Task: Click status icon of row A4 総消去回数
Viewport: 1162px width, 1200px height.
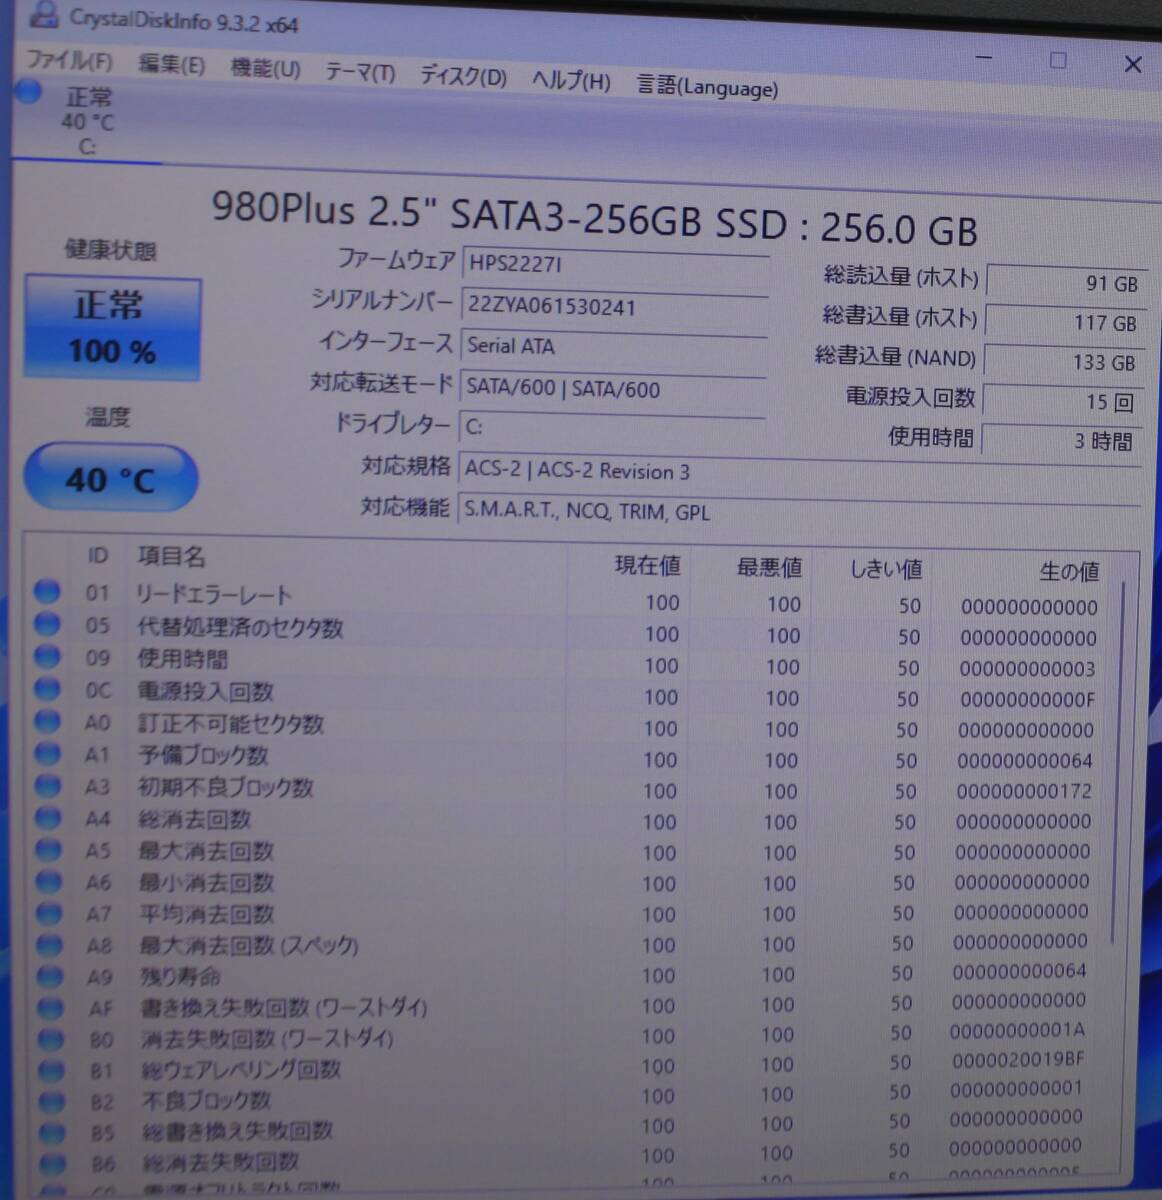Action: point(48,817)
